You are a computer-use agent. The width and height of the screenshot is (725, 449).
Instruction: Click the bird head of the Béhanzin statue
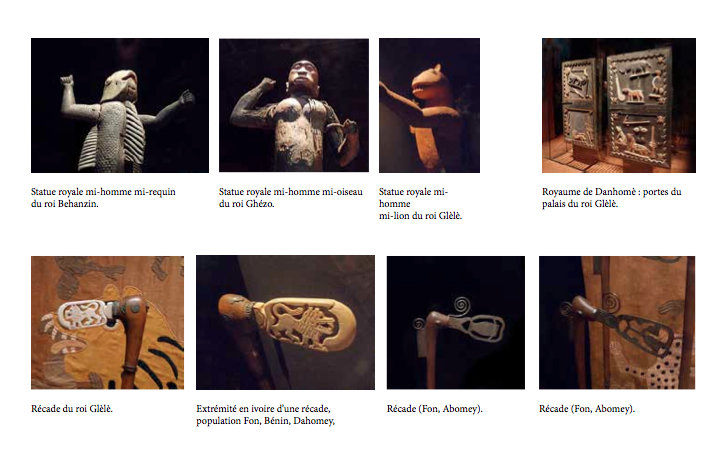119,86
